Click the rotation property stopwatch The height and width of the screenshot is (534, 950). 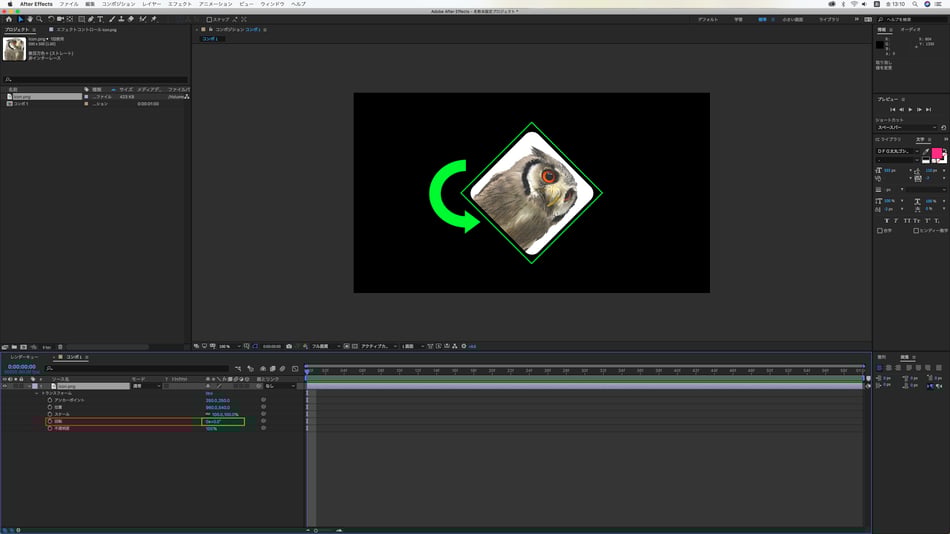tap(50, 422)
